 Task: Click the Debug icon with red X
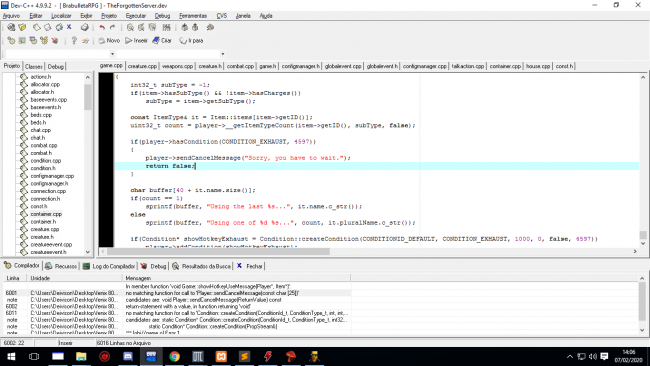point(55,40)
